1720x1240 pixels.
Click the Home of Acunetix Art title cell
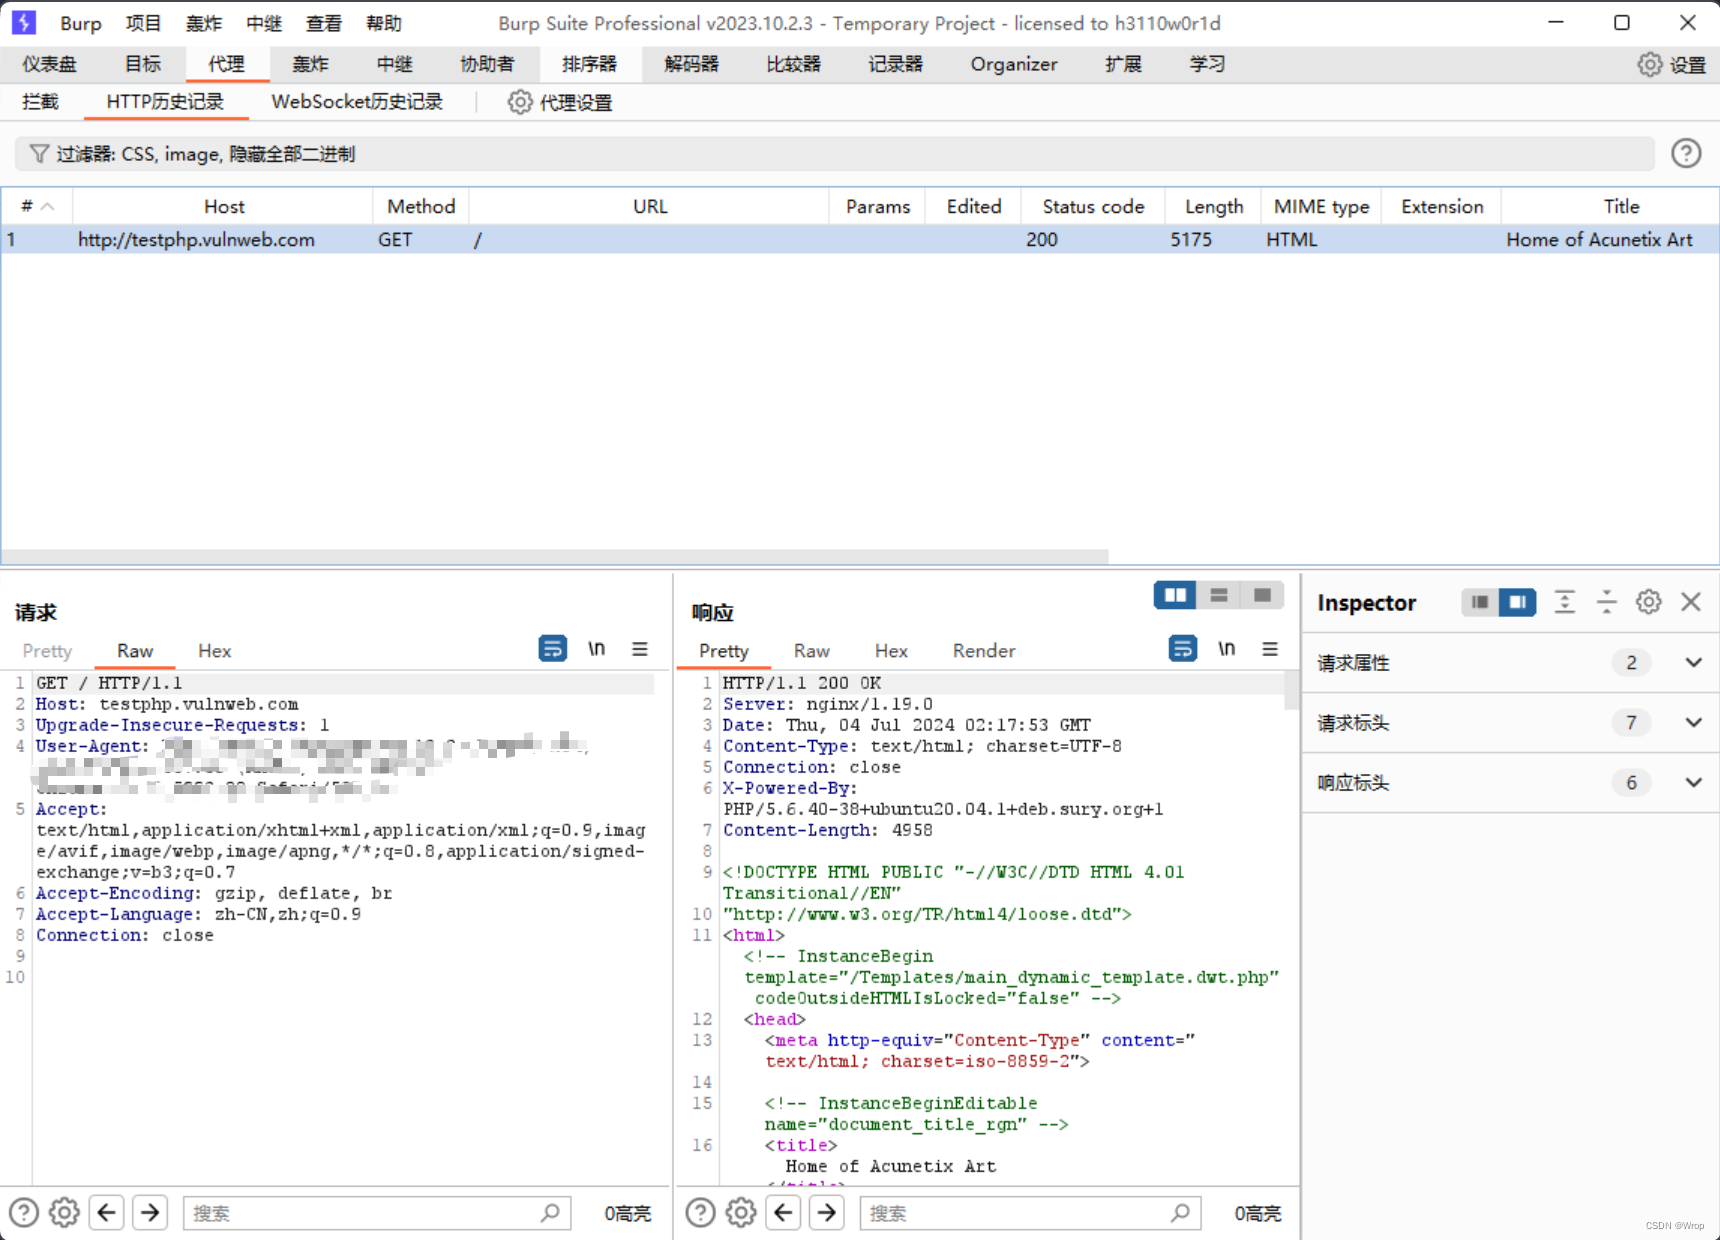point(1599,240)
